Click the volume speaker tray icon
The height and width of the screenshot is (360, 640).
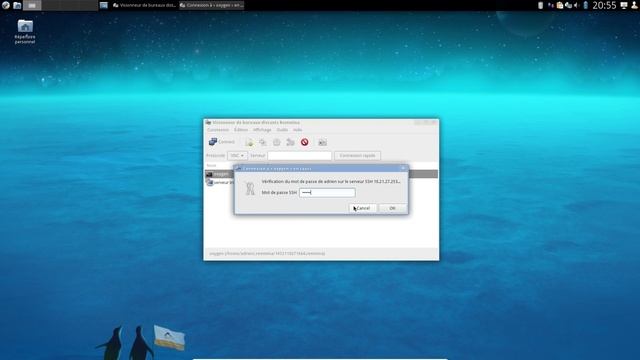click(576, 5)
